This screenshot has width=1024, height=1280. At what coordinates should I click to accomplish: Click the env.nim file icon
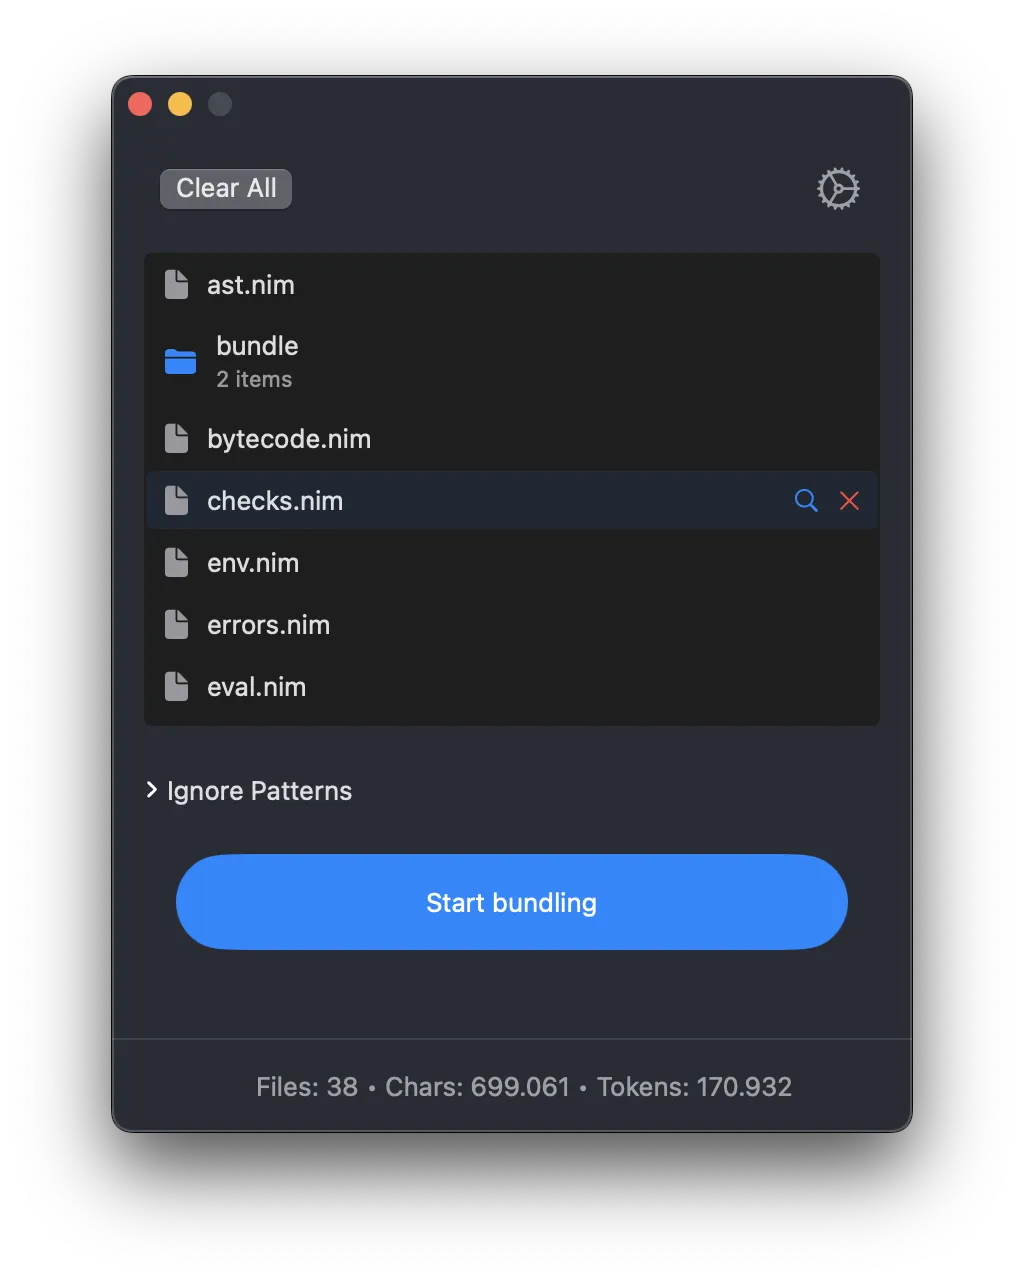[x=177, y=563]
